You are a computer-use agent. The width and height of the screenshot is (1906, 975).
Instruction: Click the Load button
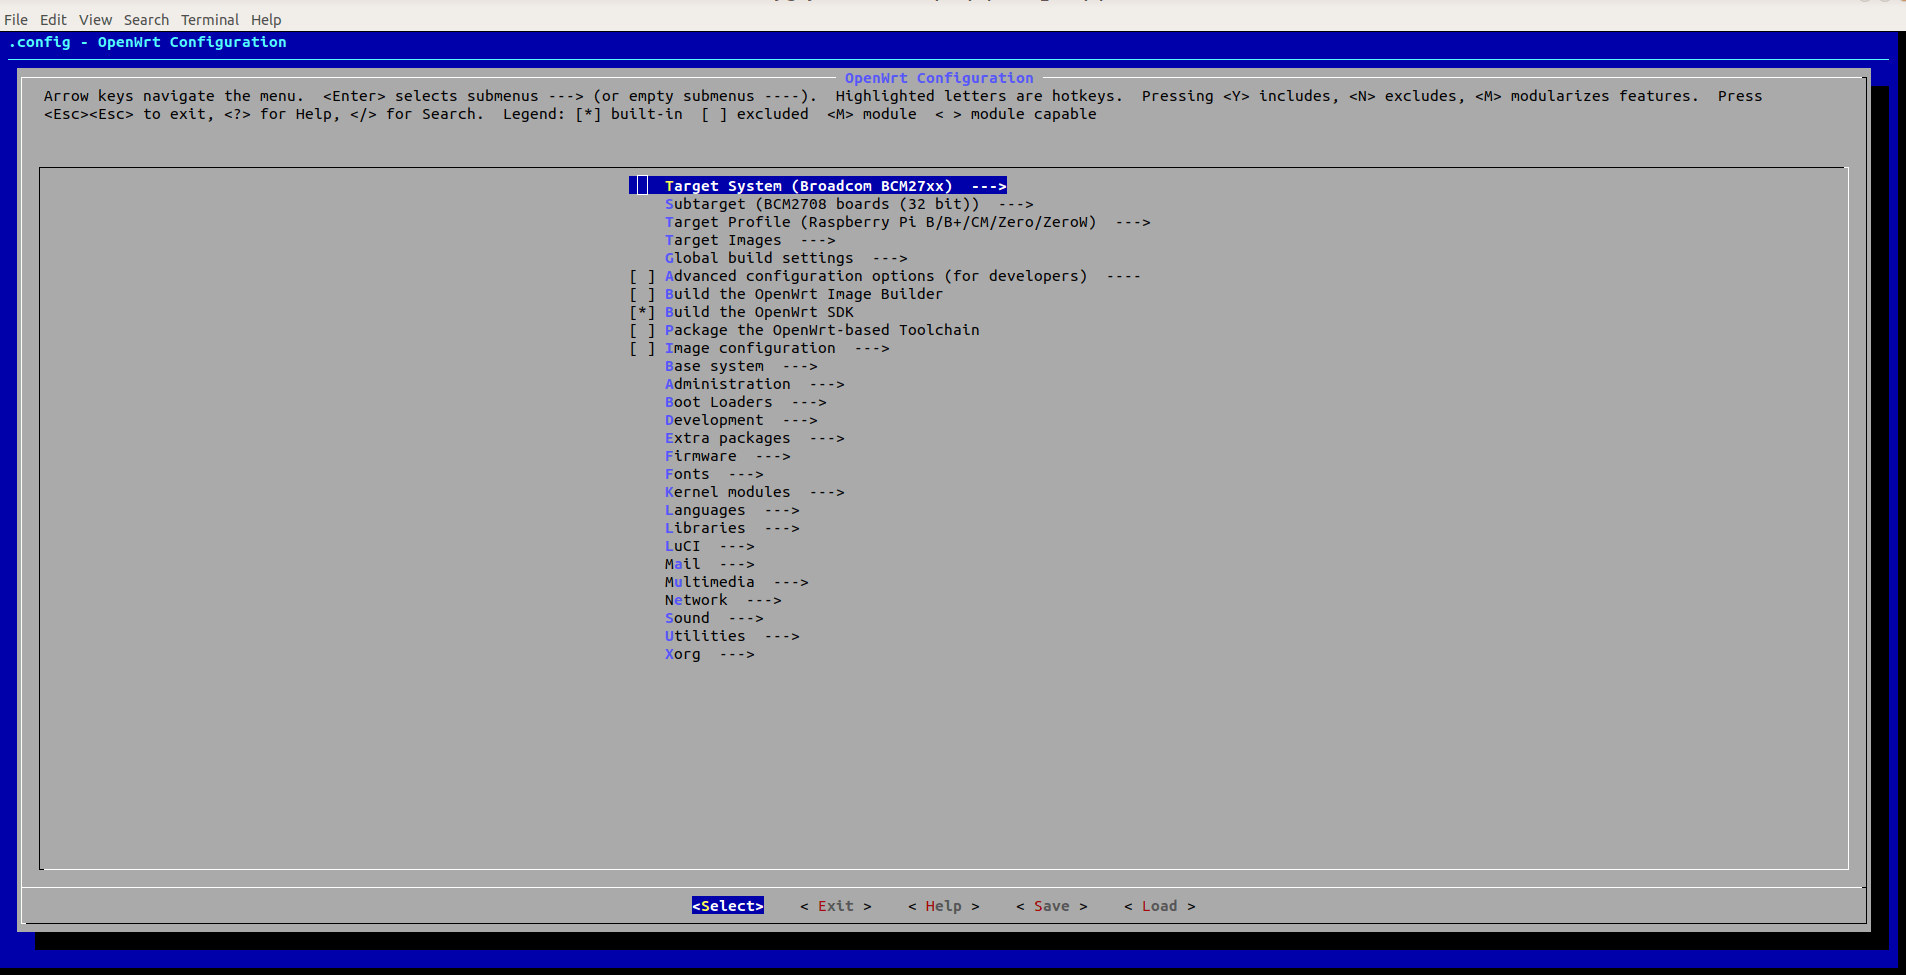pyautogui.click(x=1160, y=906)
